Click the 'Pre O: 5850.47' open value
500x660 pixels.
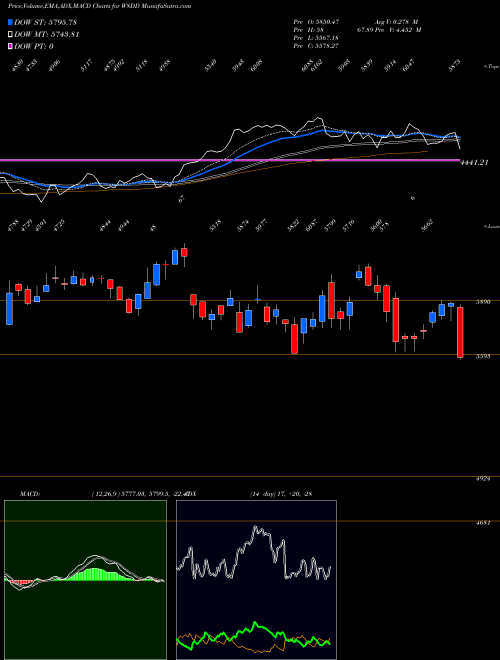tap(316, 21)
